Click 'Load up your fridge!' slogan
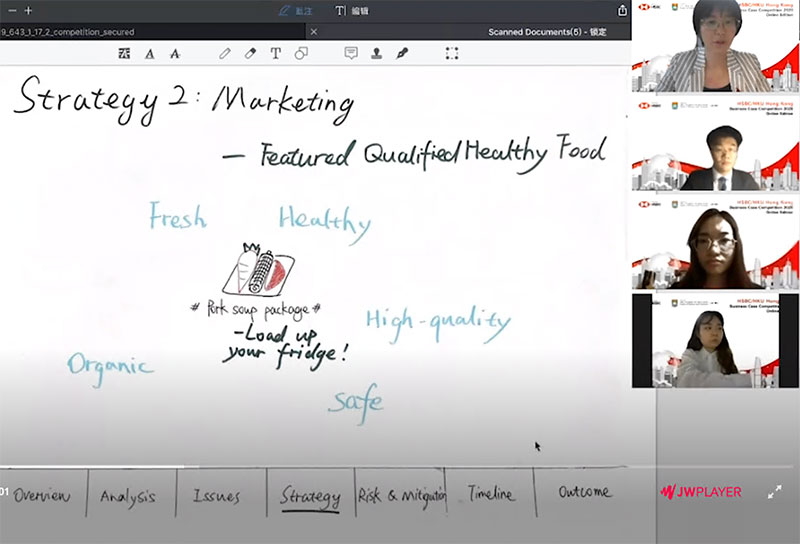This screenshot has width=800, height=544. point(287,345)
